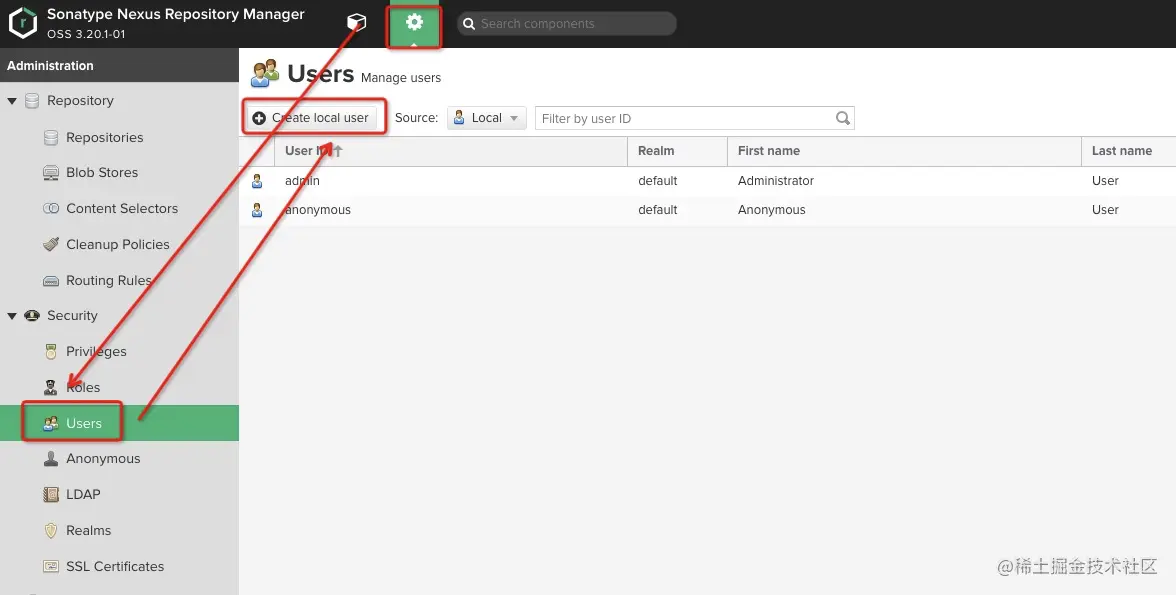
Task: Click the Repository database icon
Action: [x=32, y=101]
